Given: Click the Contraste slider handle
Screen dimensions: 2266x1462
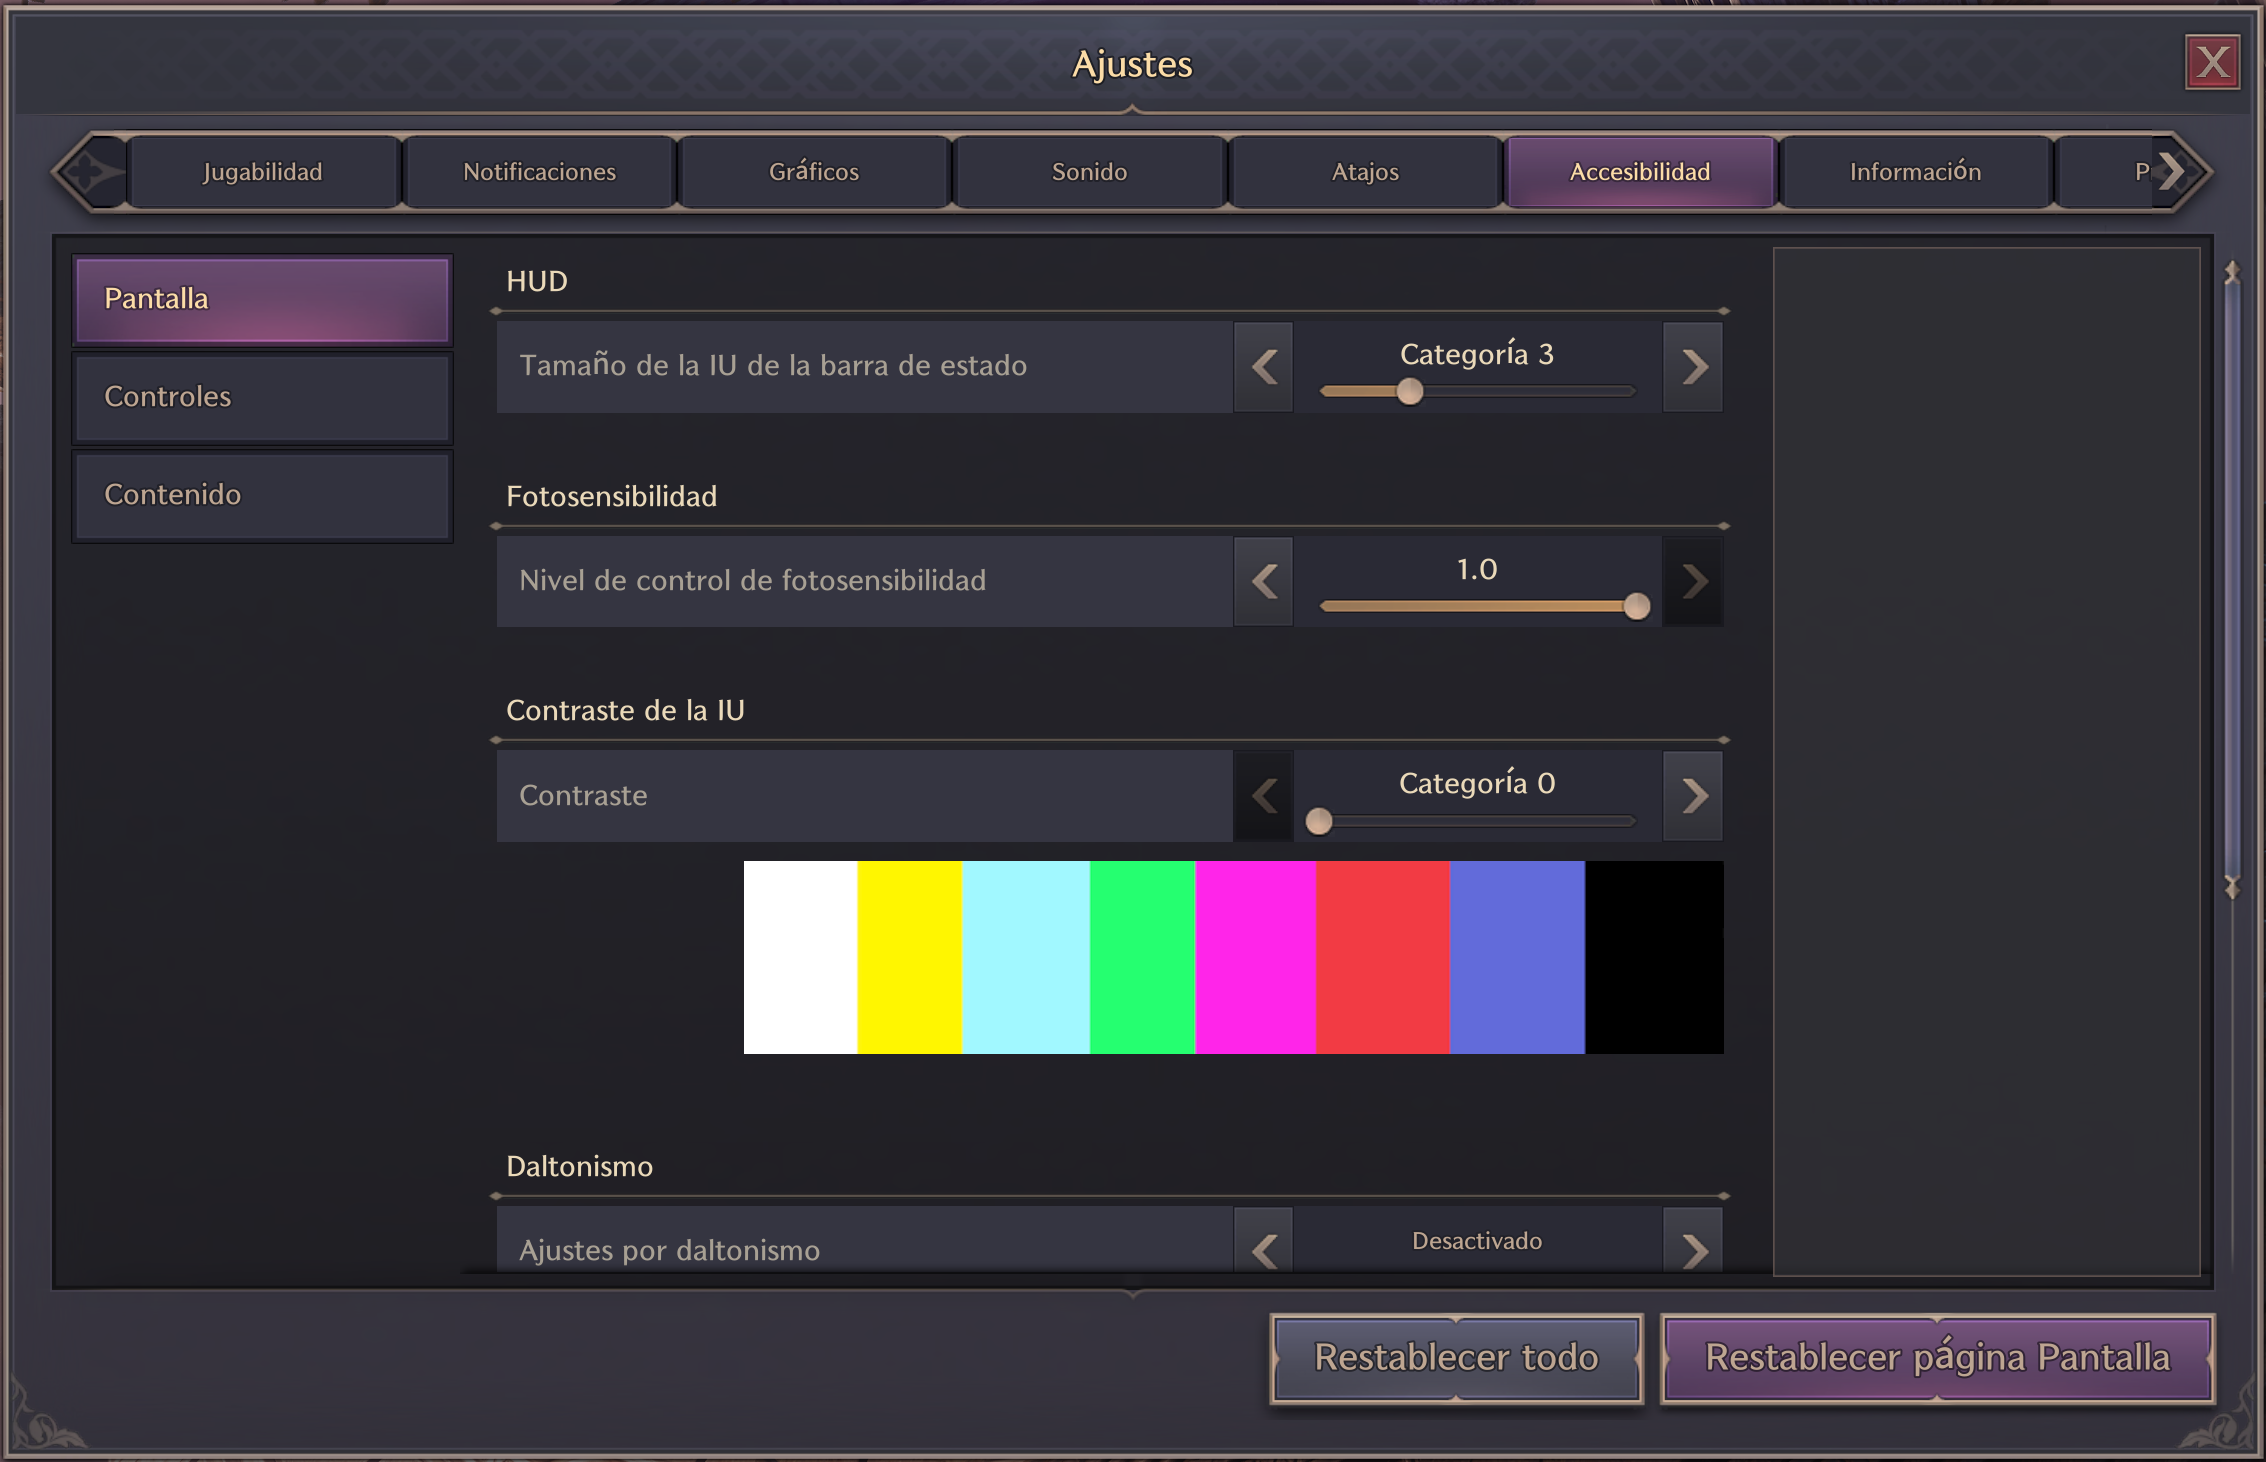Looking at the screenshot, I should tap(1319, 821).
